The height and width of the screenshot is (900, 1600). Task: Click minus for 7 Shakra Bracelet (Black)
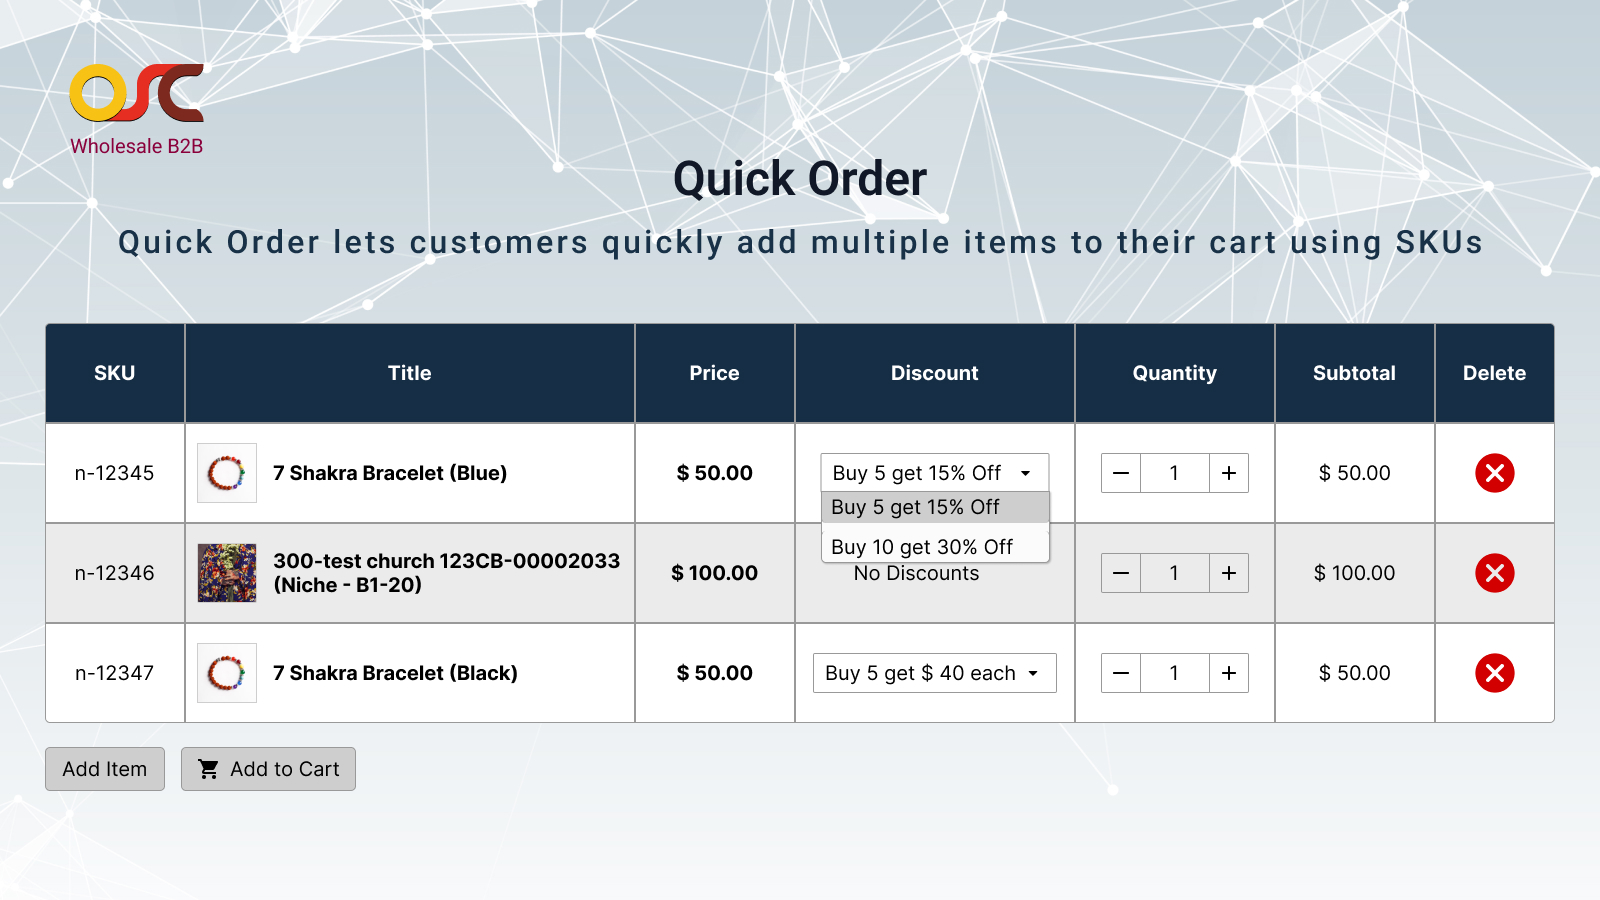click(x=1121, y=673)
